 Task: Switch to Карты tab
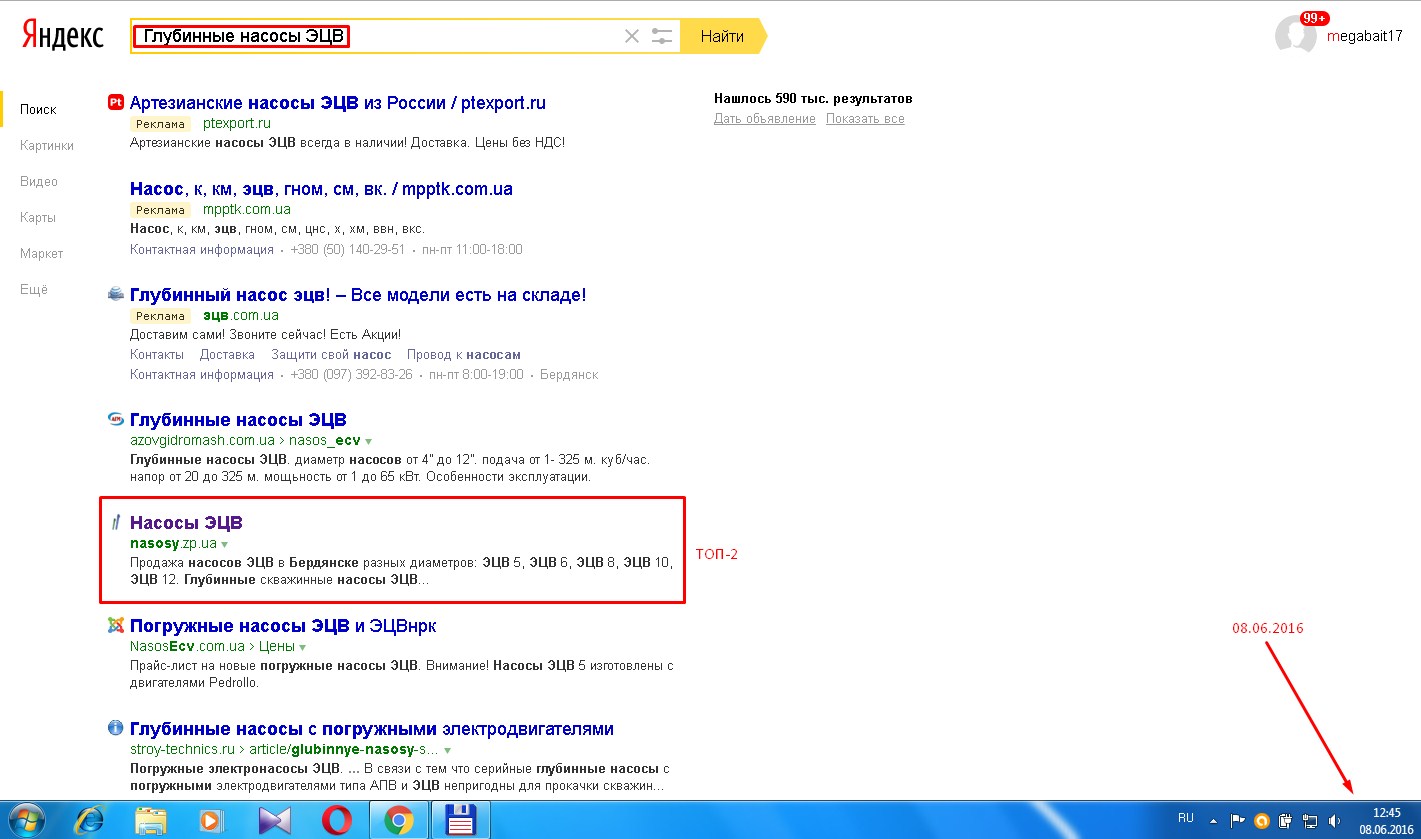(x=38, y=217)
